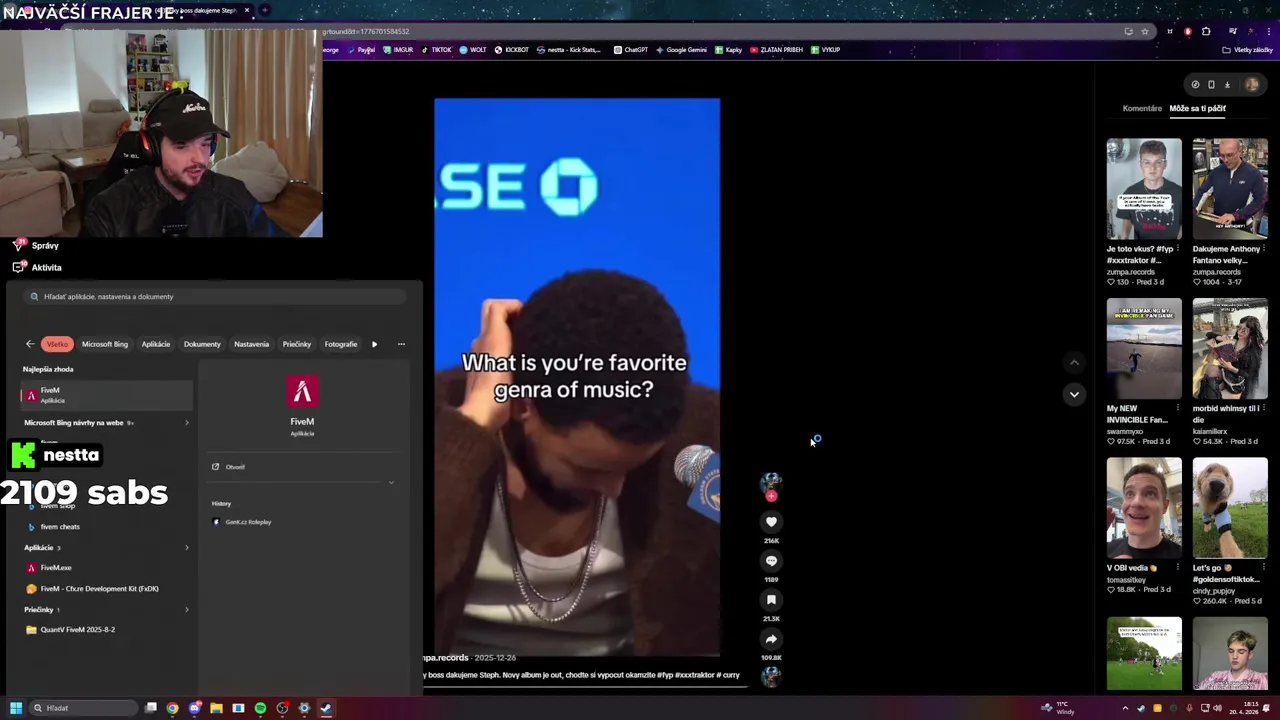Screen dimensions: 1280x720
Task: Open the 'morbid whimsy til I die' video
Action: [1230, 348]
